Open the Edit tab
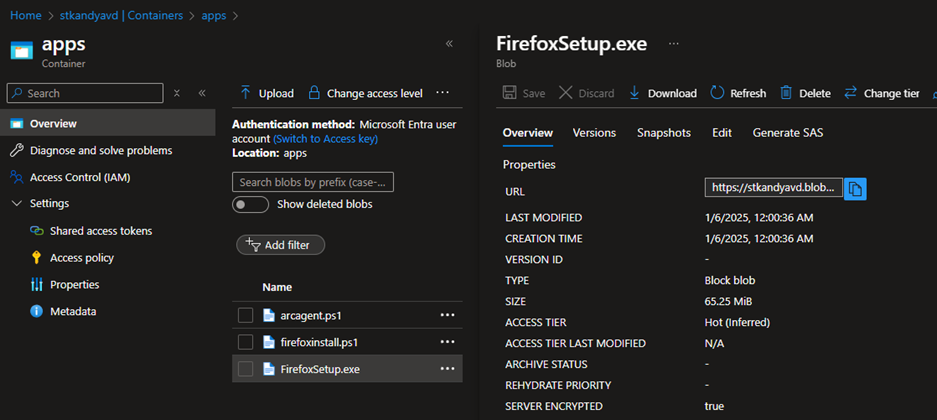This screenshot has height=420, width=937. point(721,133)
